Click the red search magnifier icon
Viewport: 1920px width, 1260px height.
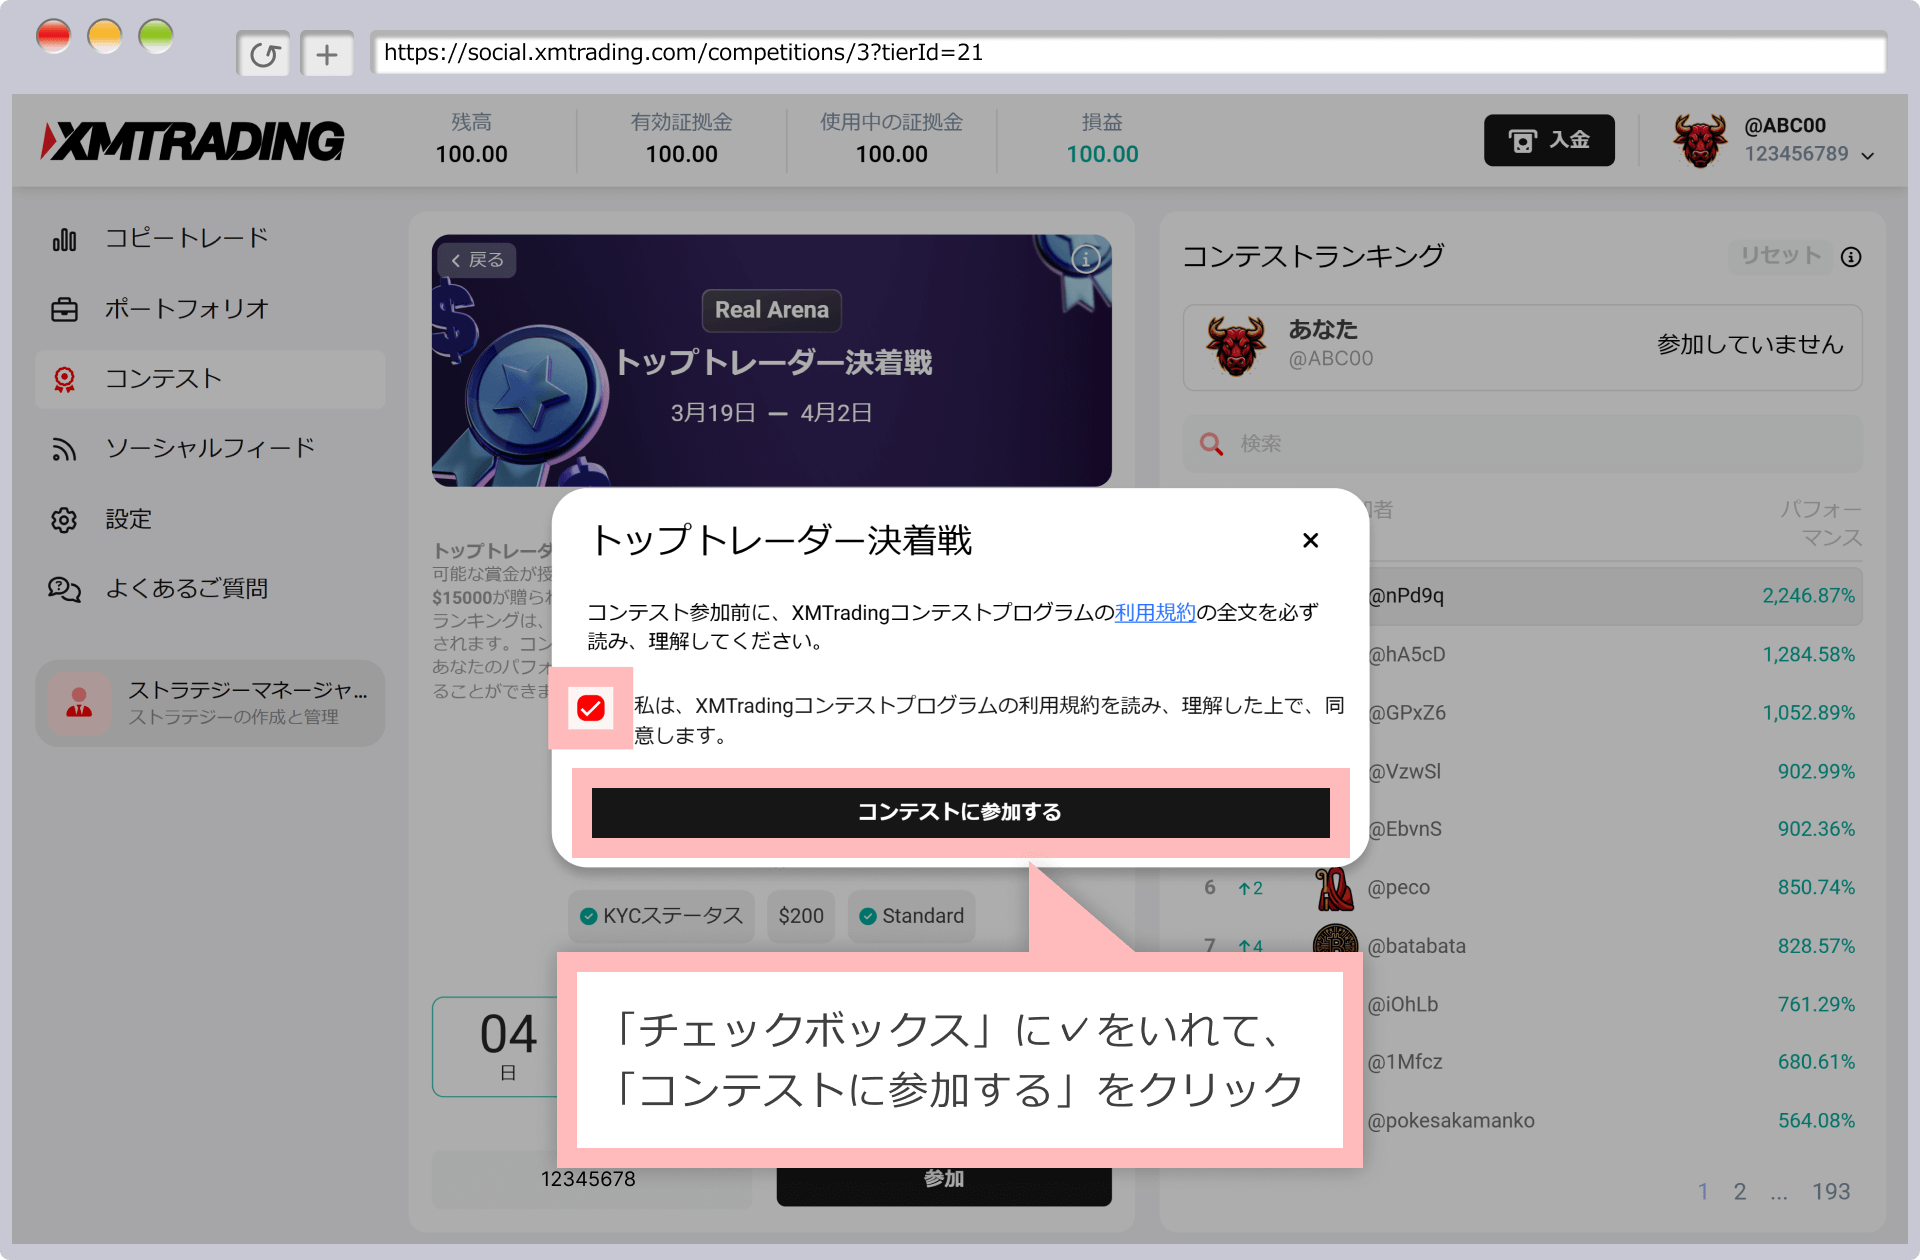coord(1211,444)
